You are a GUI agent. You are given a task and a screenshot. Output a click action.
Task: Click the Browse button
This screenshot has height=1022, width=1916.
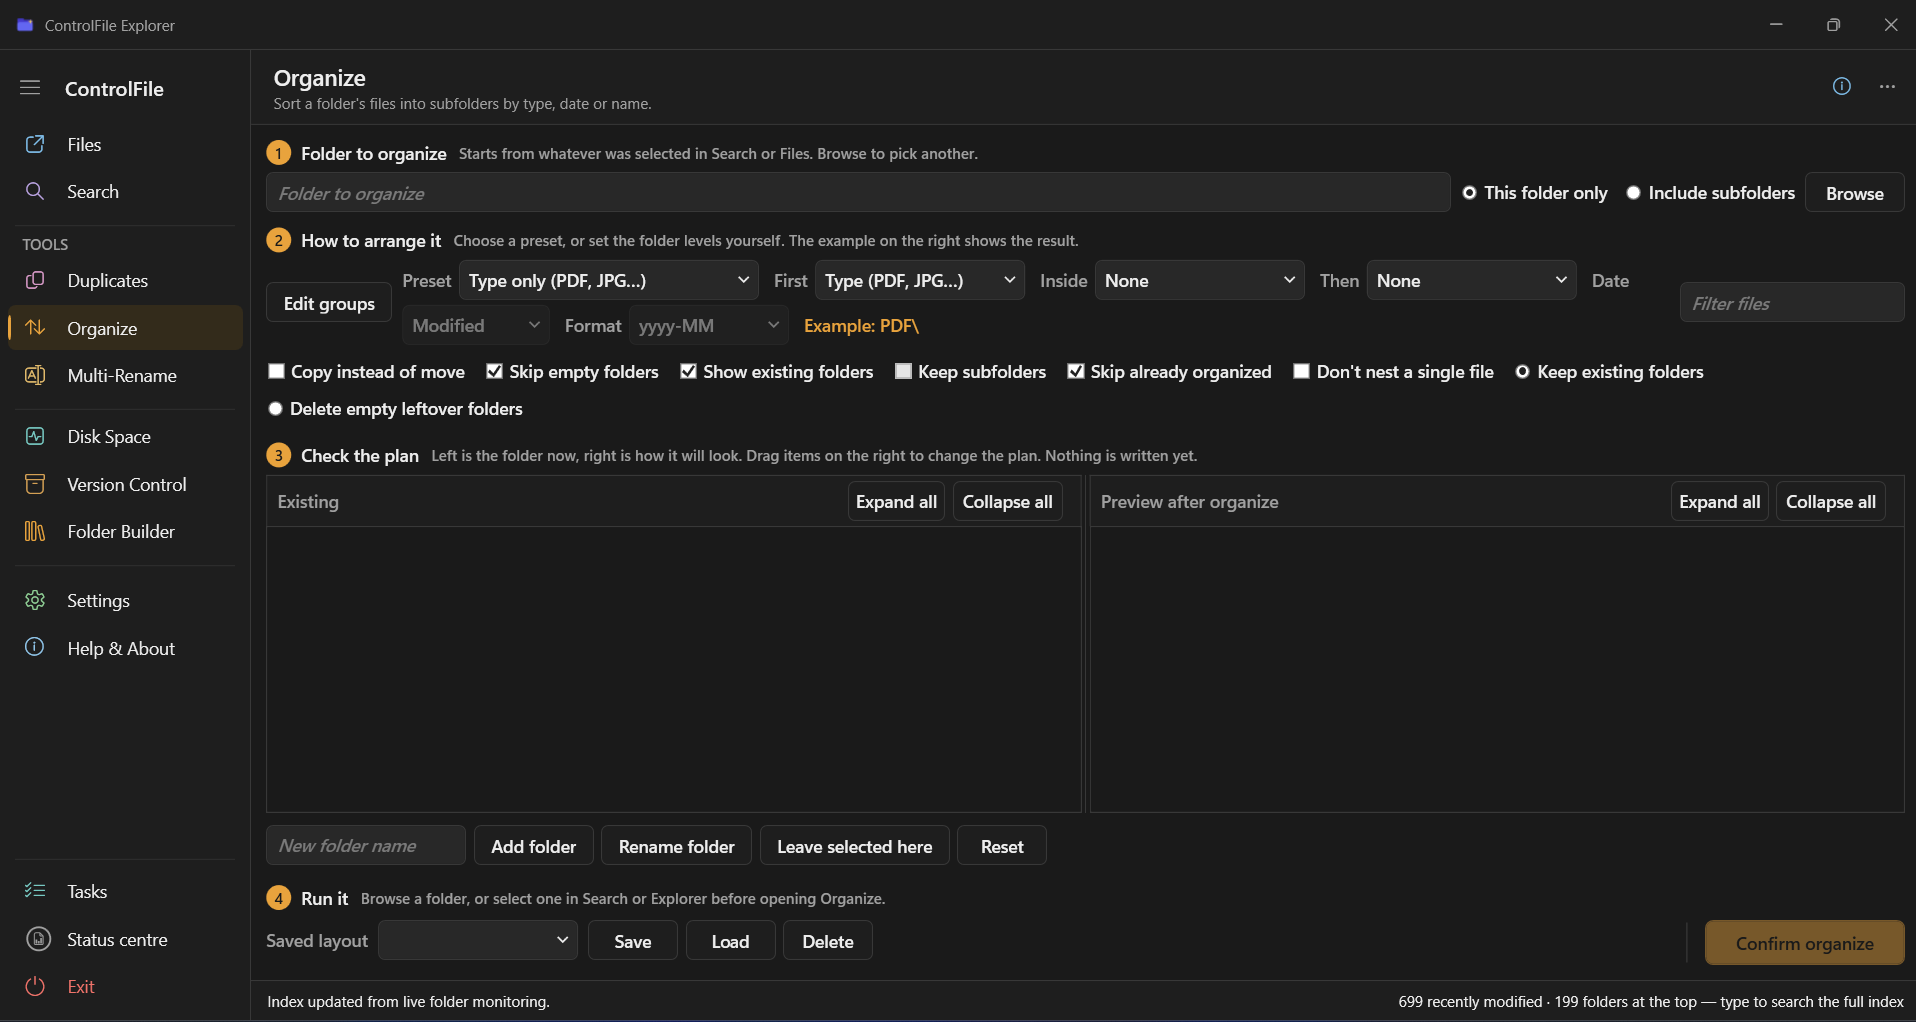1854,193
